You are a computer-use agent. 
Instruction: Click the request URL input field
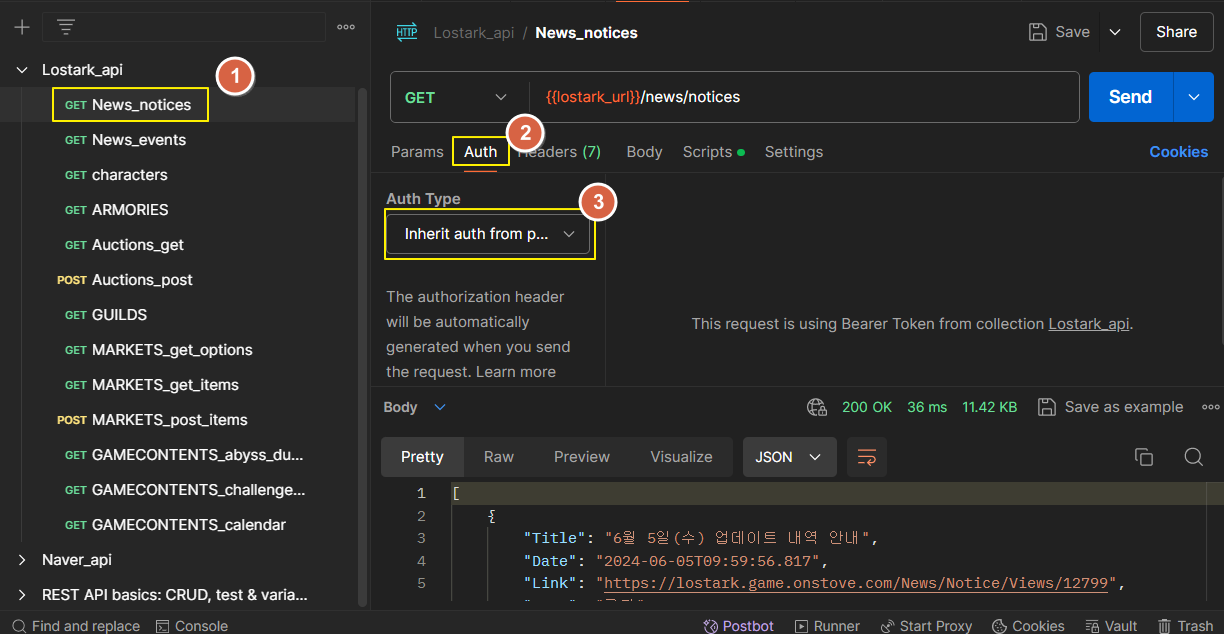point(805,97)
